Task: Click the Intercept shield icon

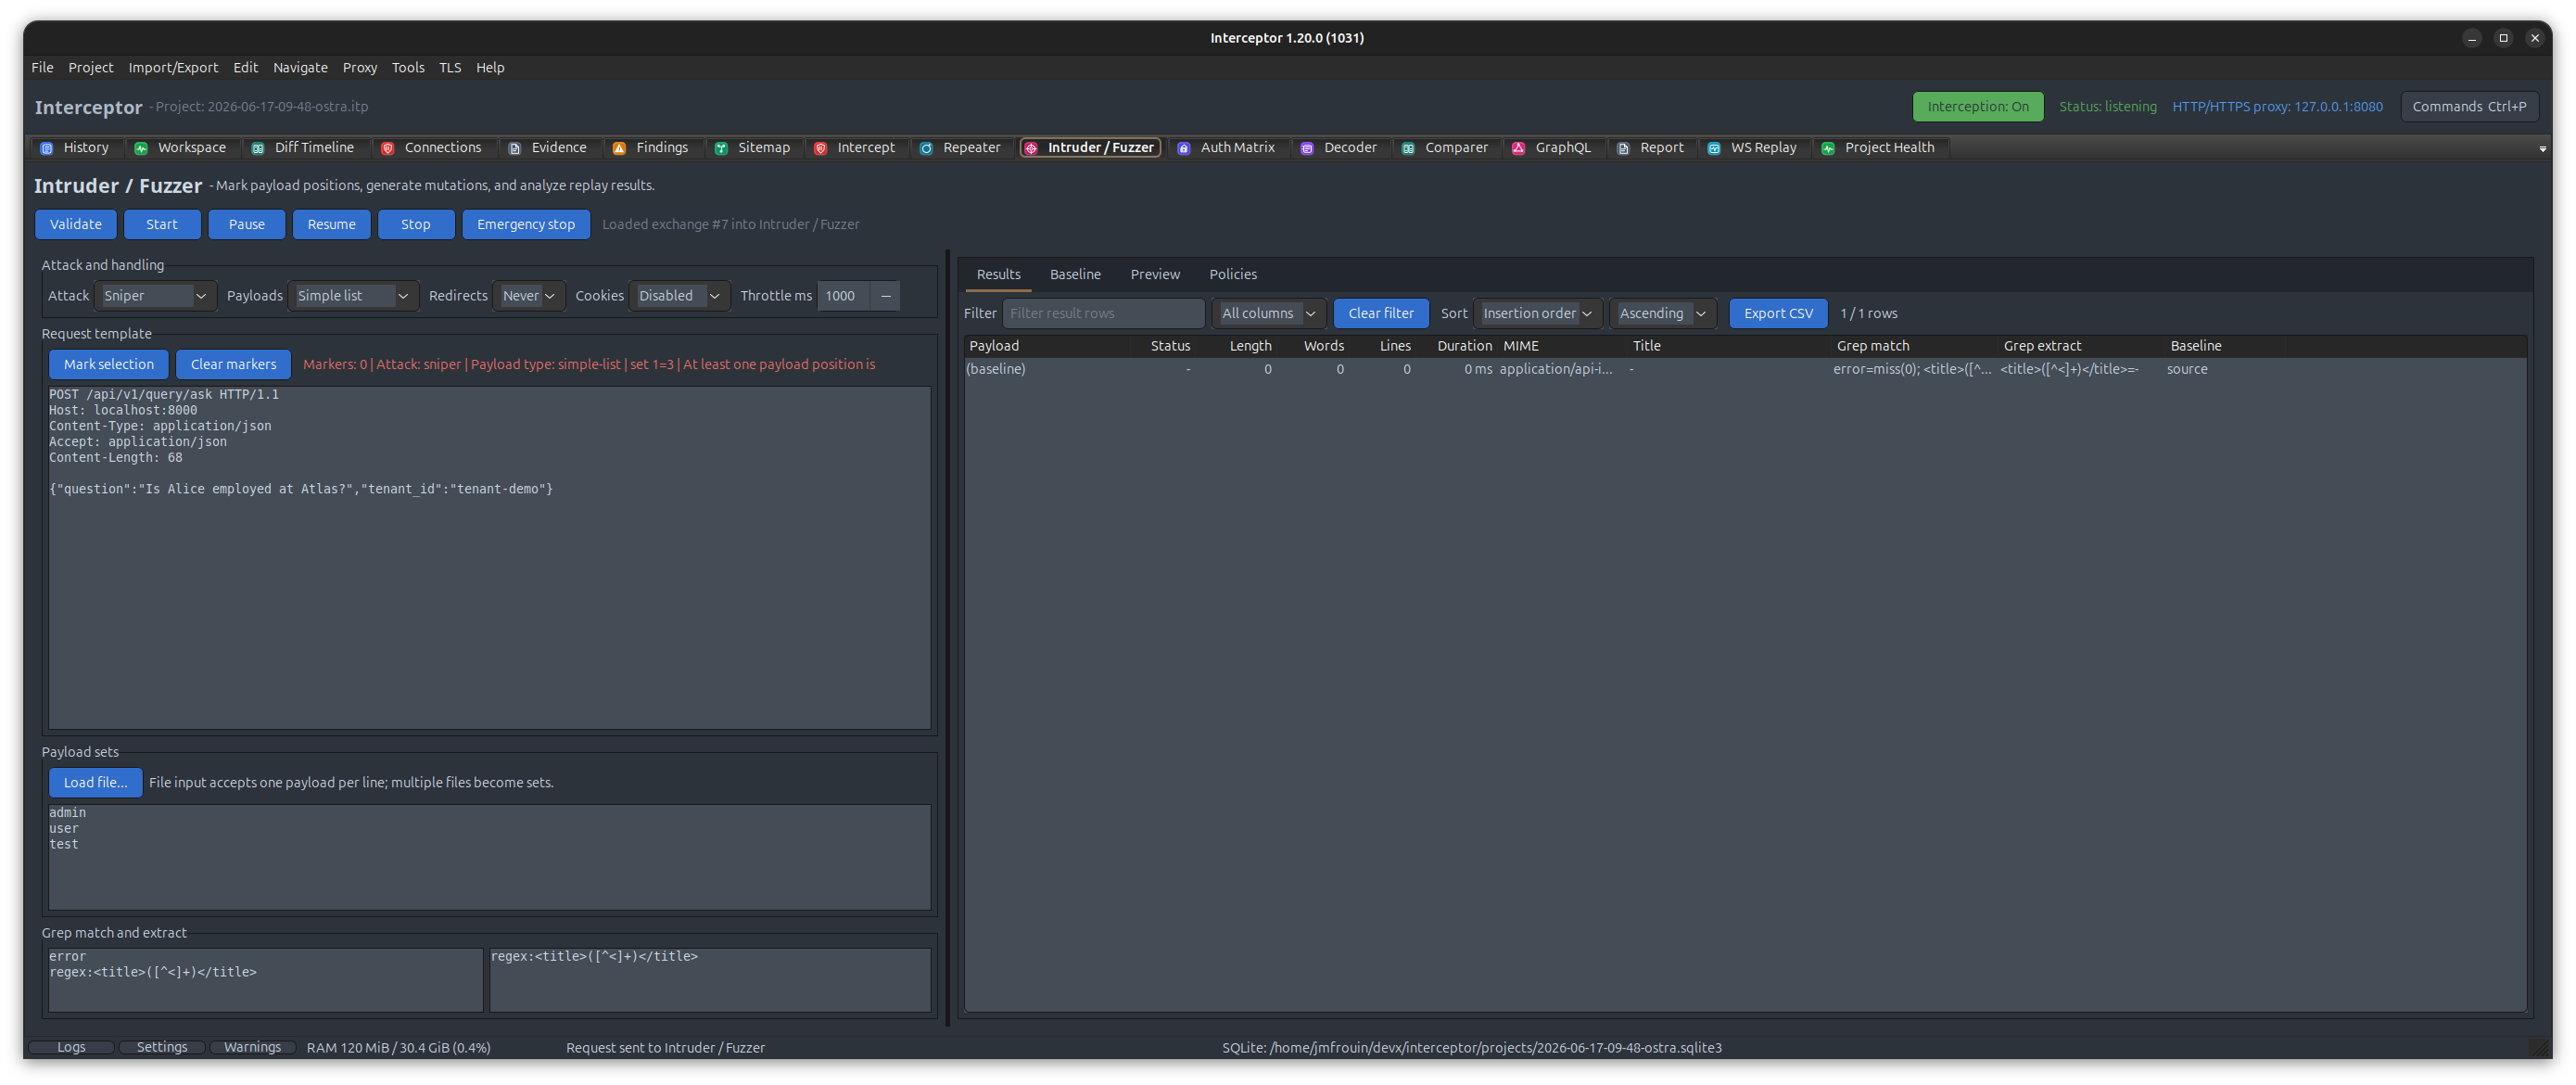Action: (820, 148)
